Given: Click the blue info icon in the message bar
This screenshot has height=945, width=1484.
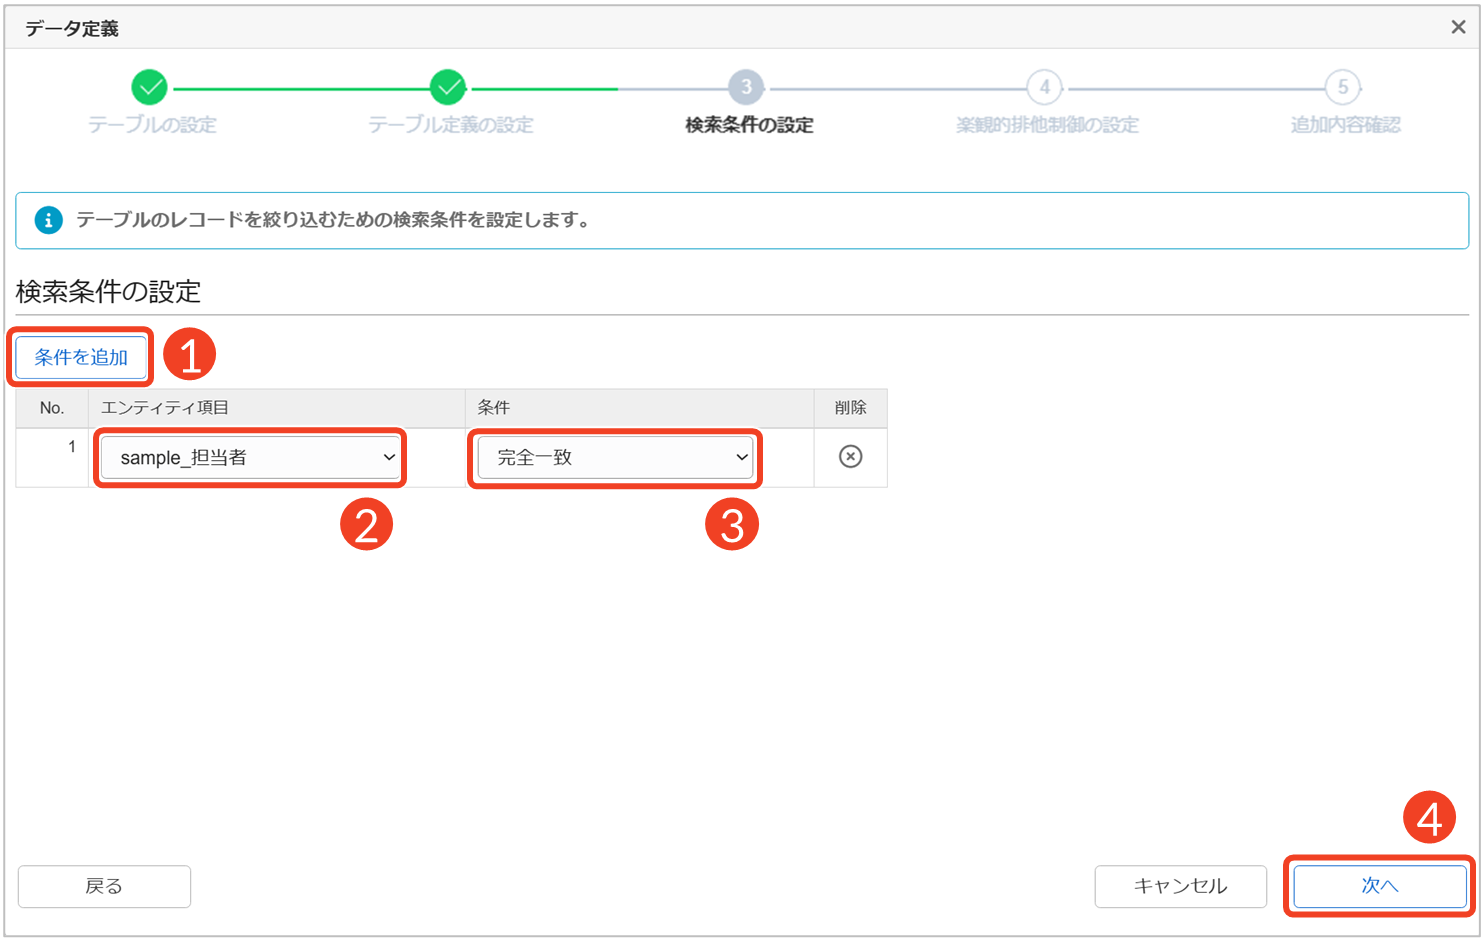Looking at the screenshot, I should coord(48,220).
